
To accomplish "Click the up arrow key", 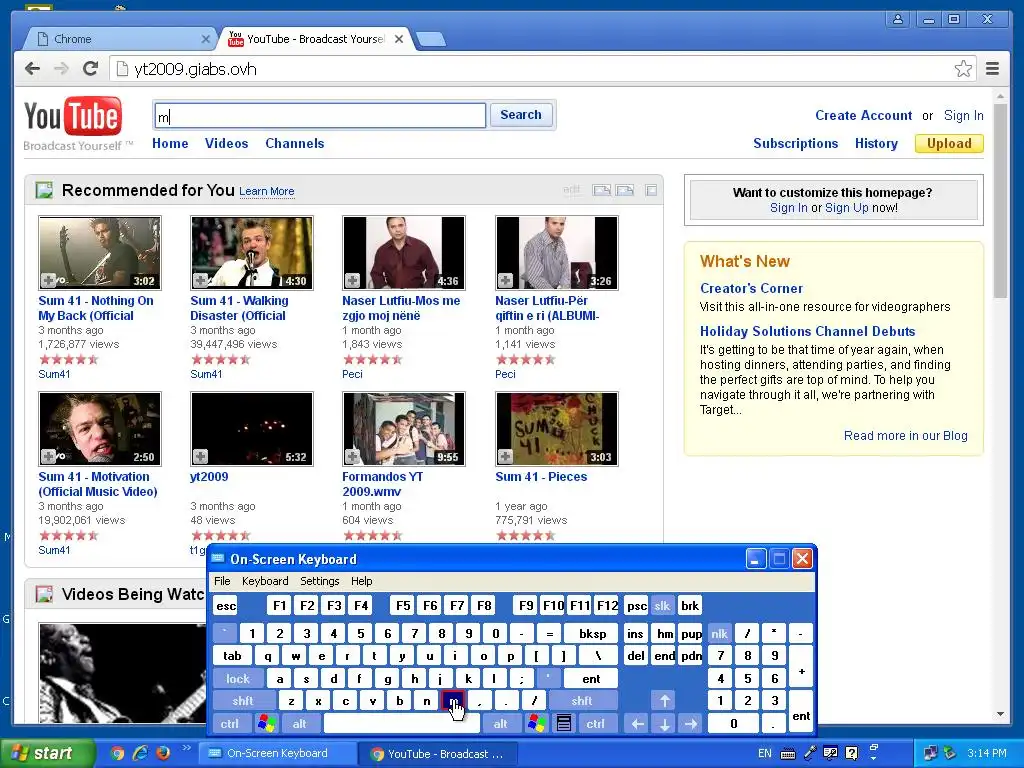I will click(x=664, y=701).
